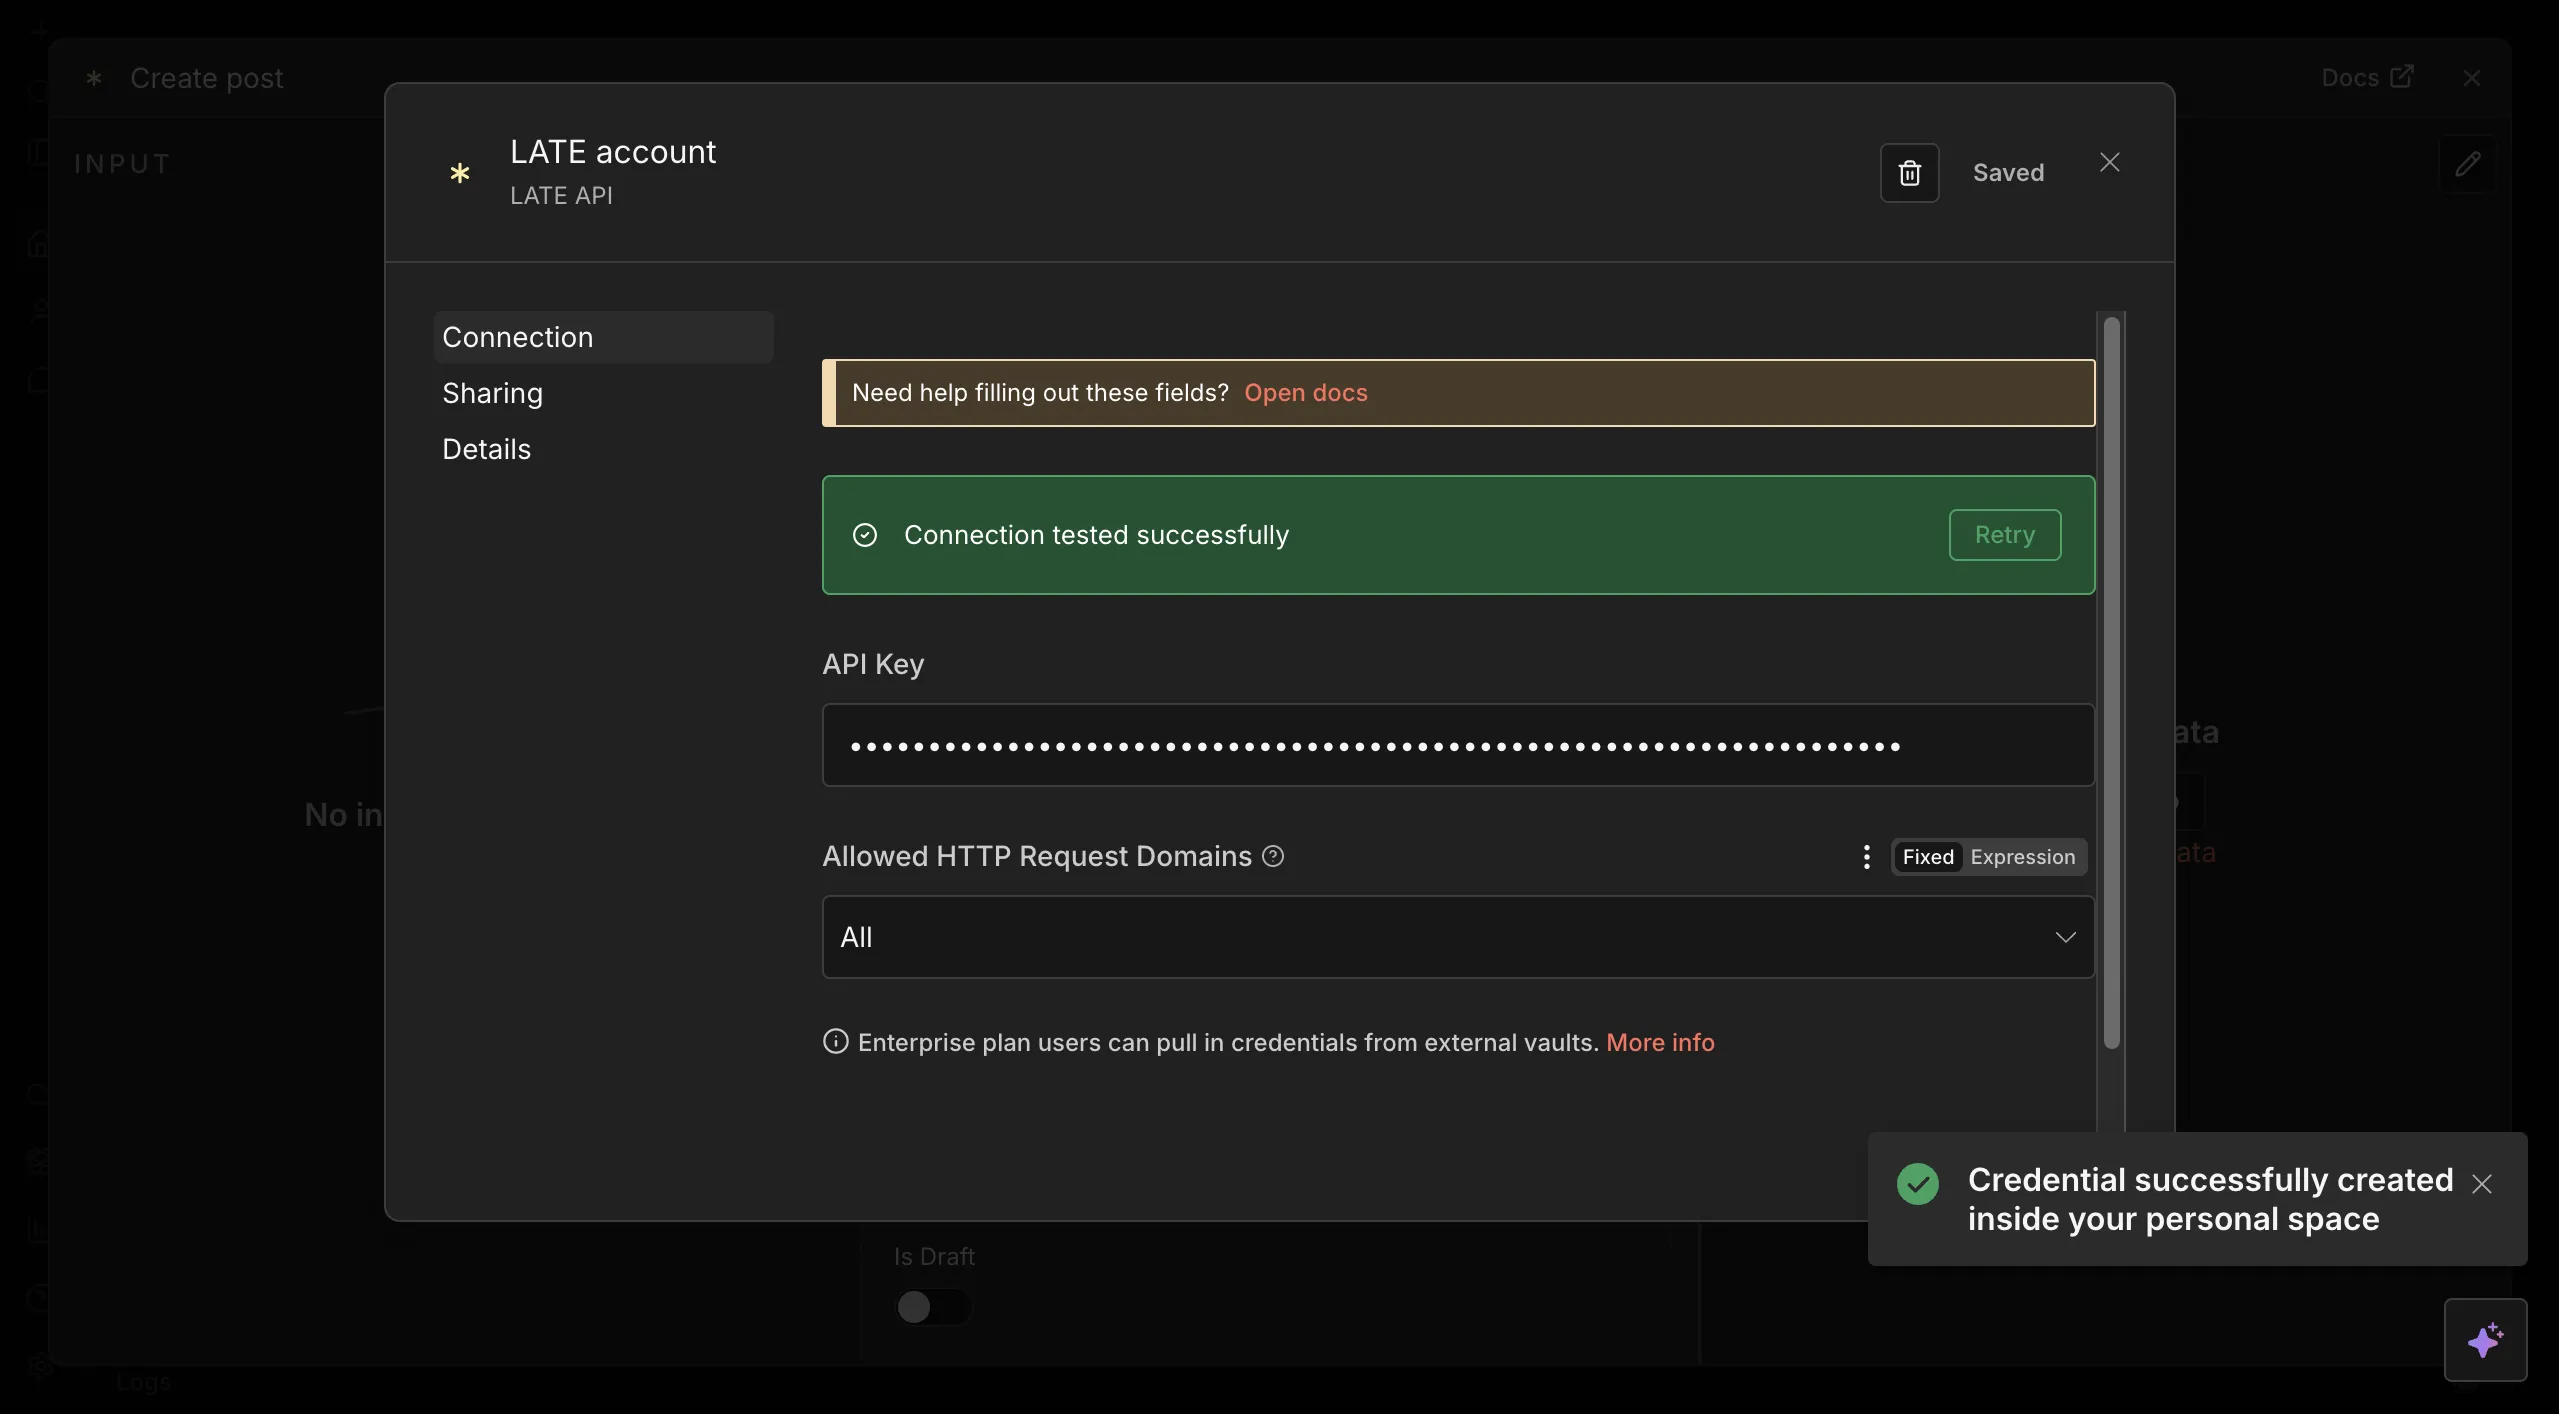Open the AI assistant sparkles icon bottom right

[2486, 1339]
